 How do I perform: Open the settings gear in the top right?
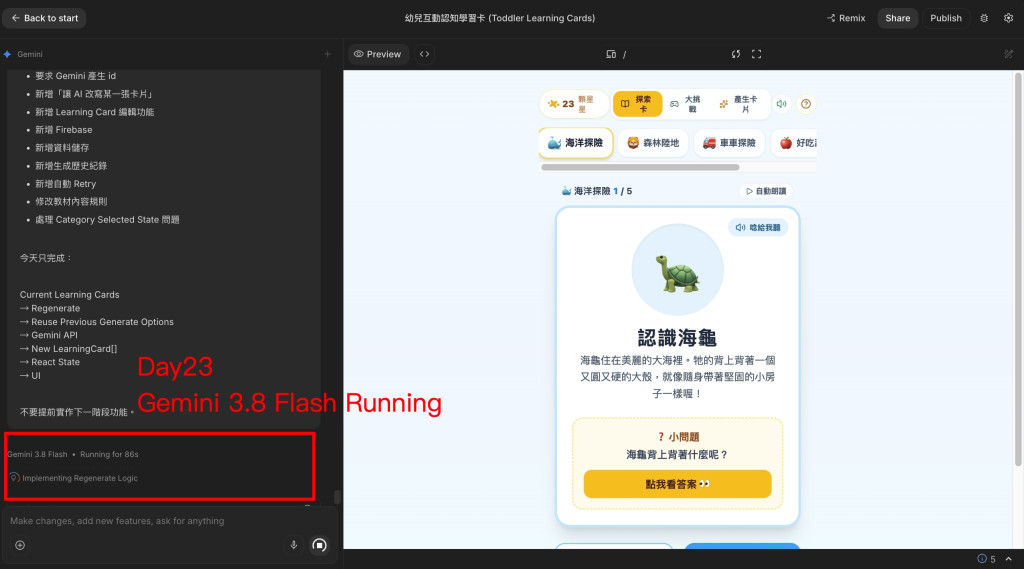[x=1008, y=18]
